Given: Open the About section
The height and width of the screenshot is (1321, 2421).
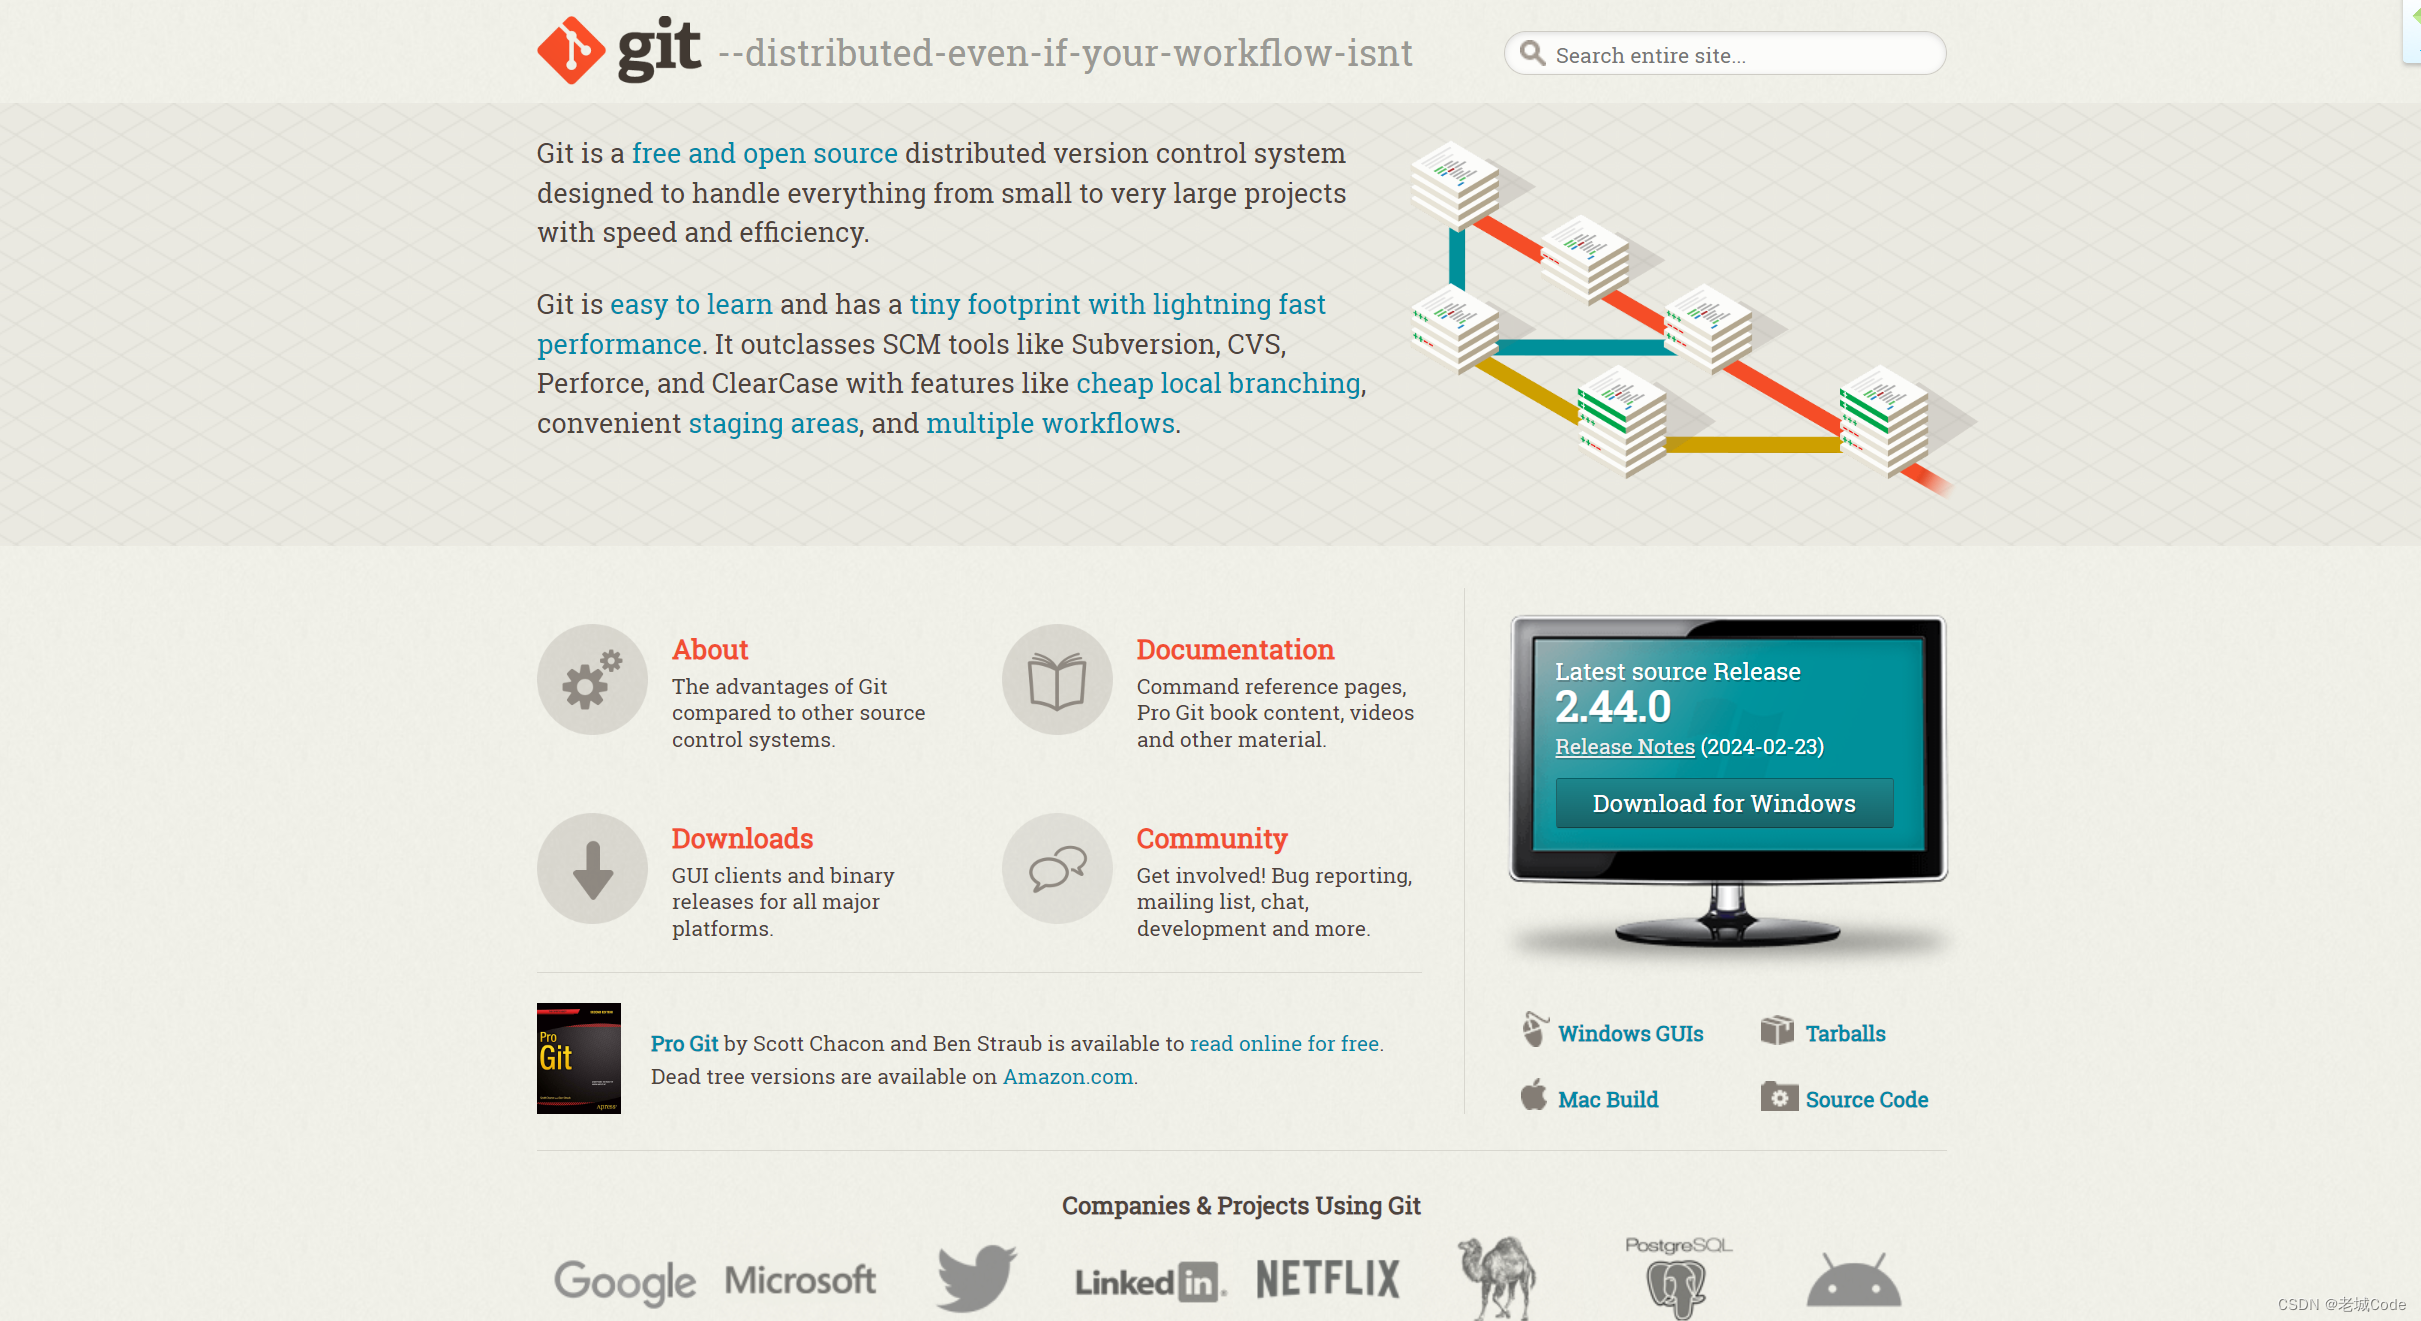Looking at the screenshot, I should coord(709,647).
